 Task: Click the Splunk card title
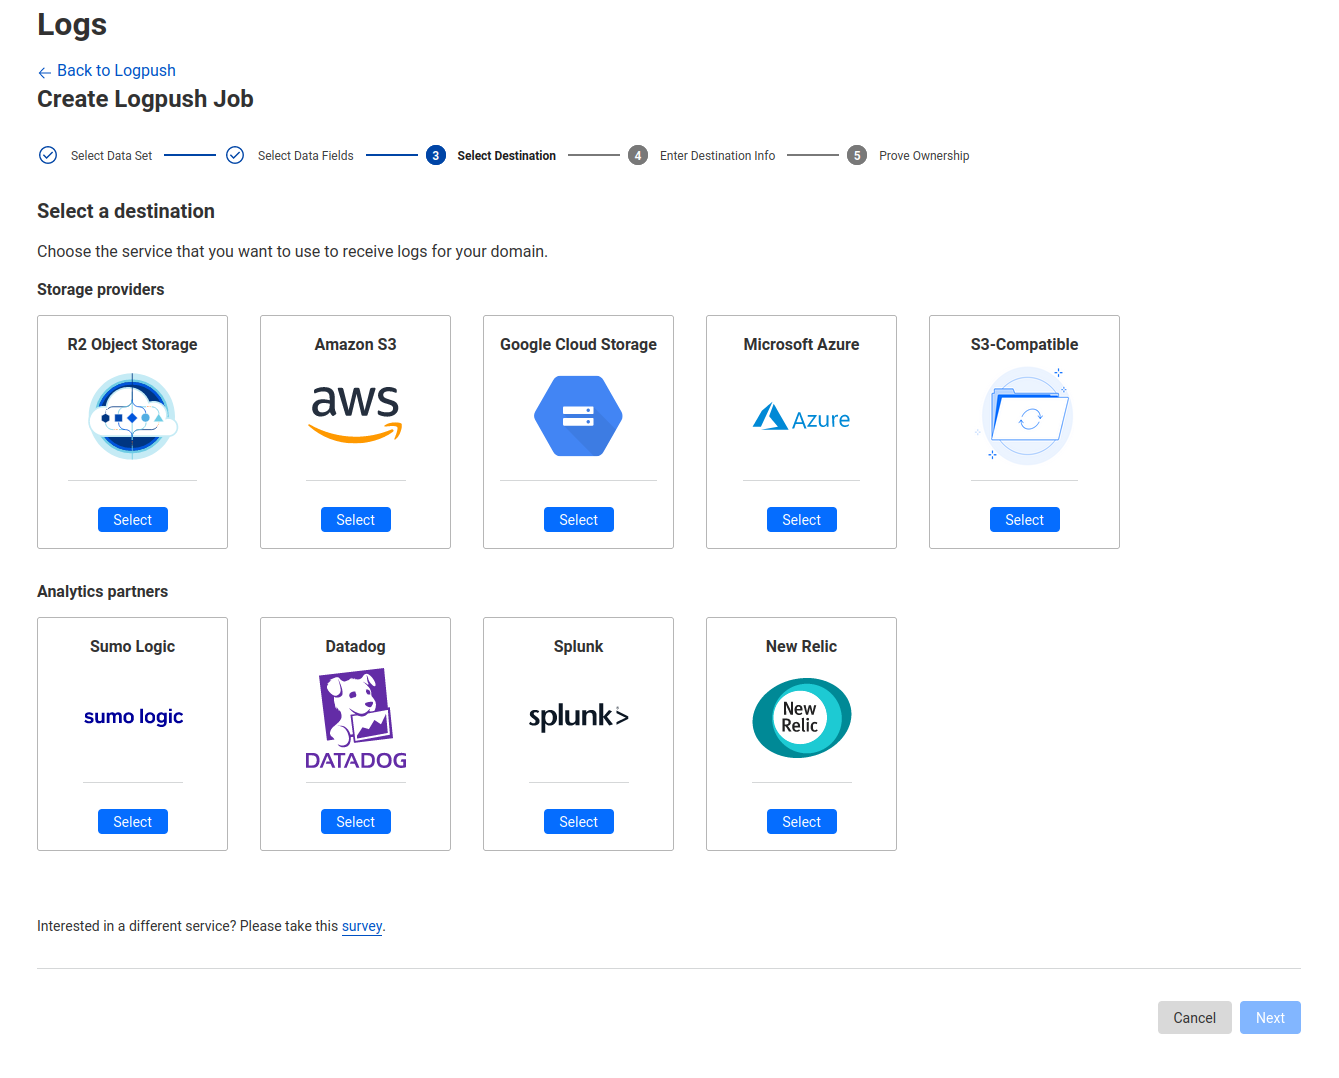click(x=578, y=646)
